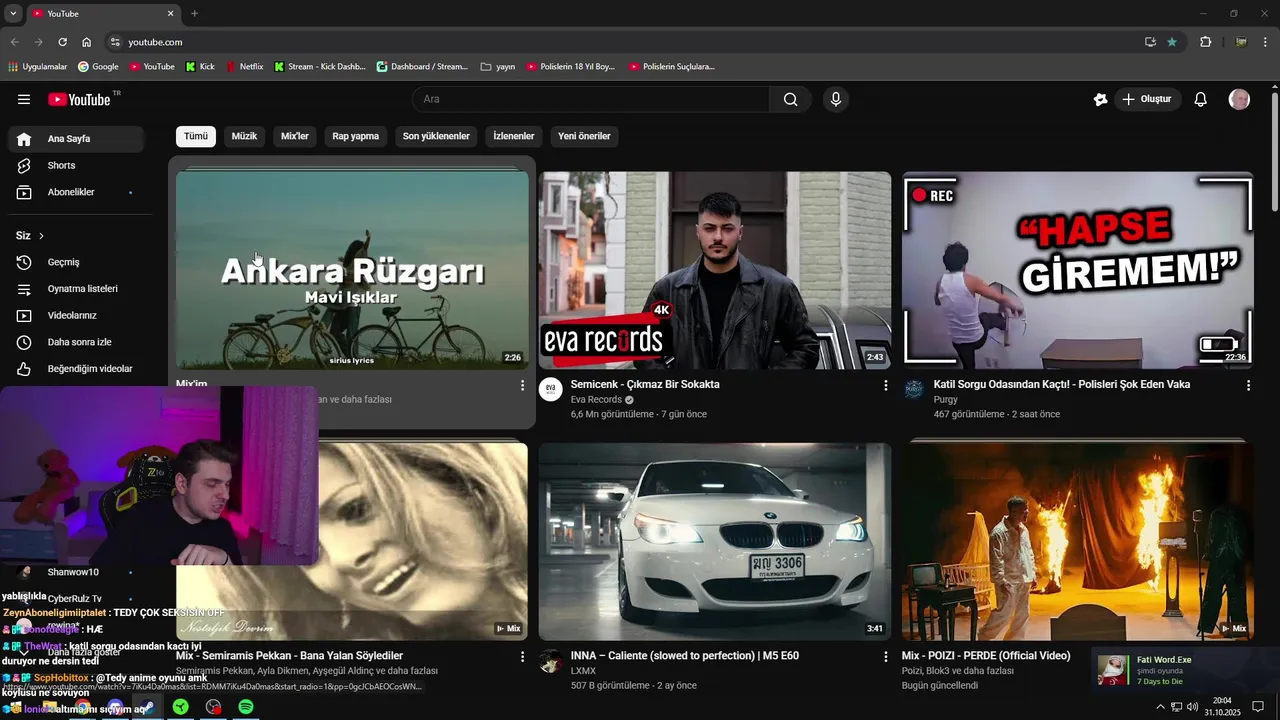The image size is (1280, 720).
Task: Open Oynatma listeleri in sidebar
Action: coord(76,289)
